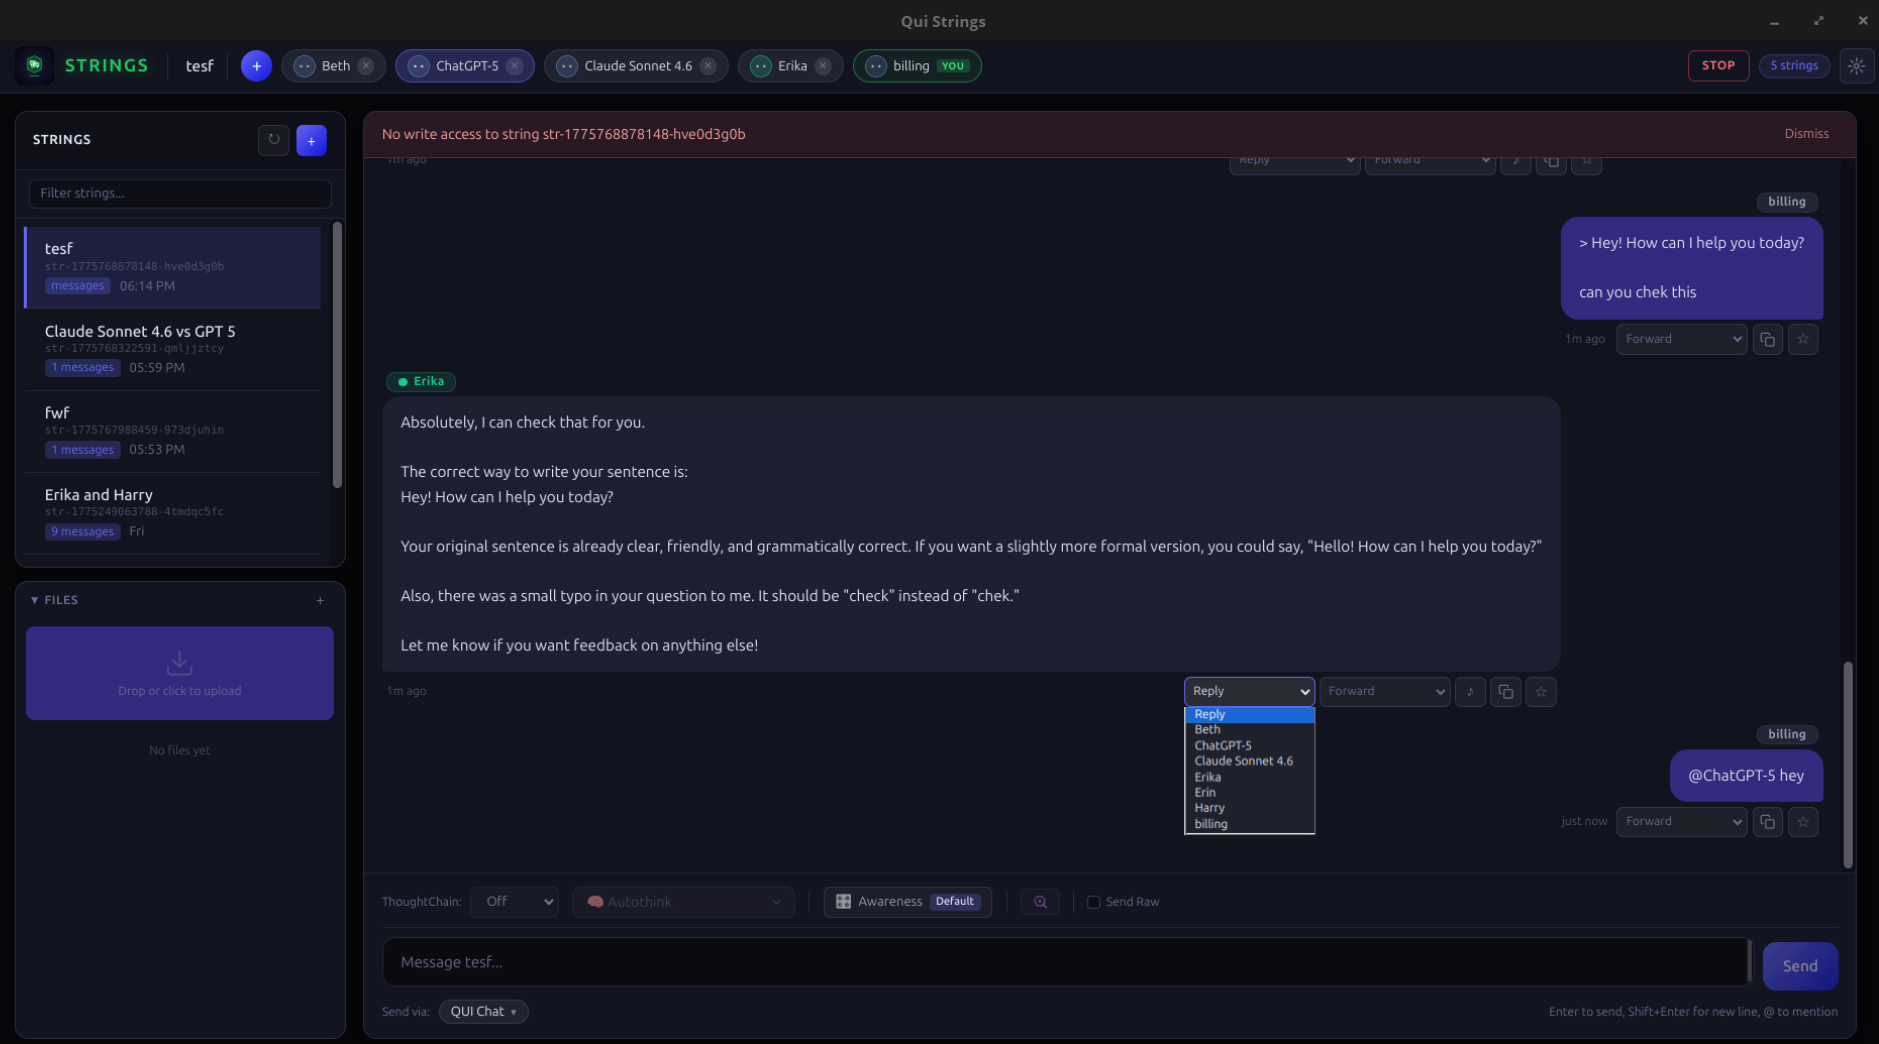Click the magnifier search icon in toolbar

(1040, 902)
